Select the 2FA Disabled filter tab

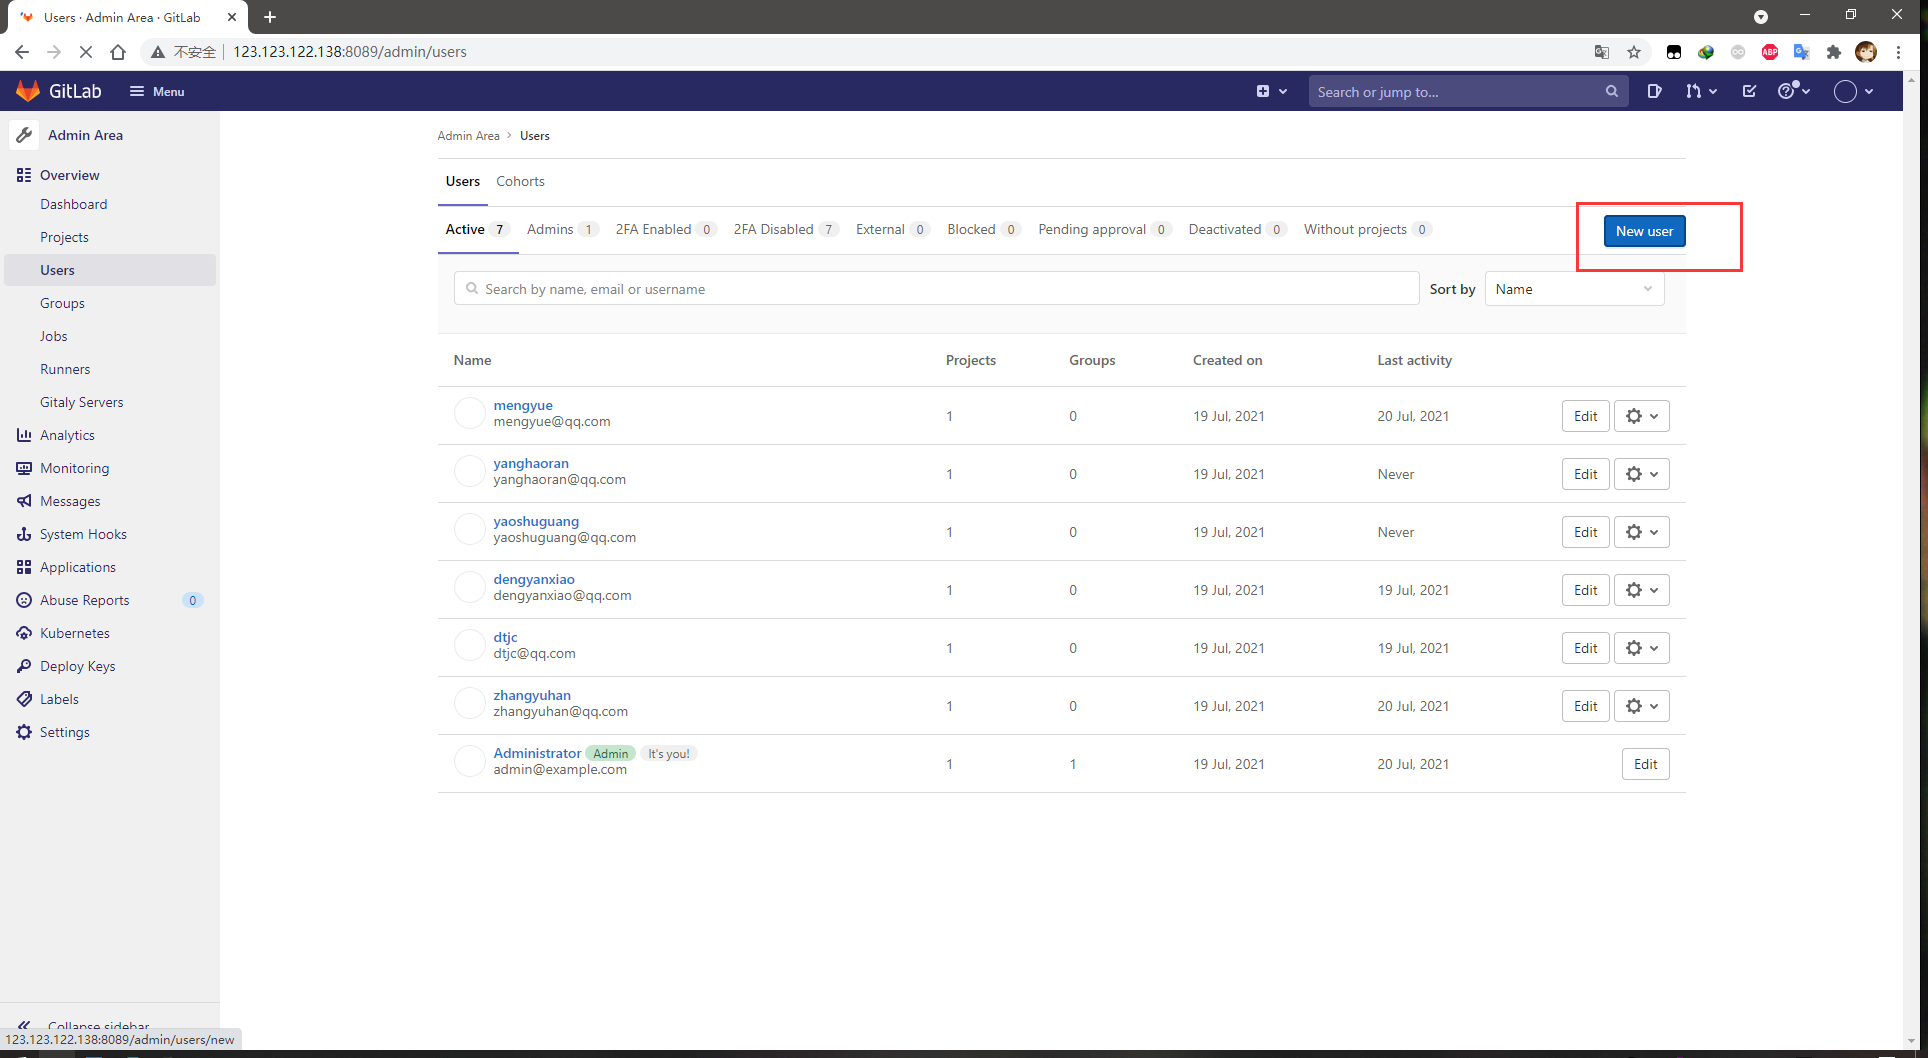click(785, 229)
